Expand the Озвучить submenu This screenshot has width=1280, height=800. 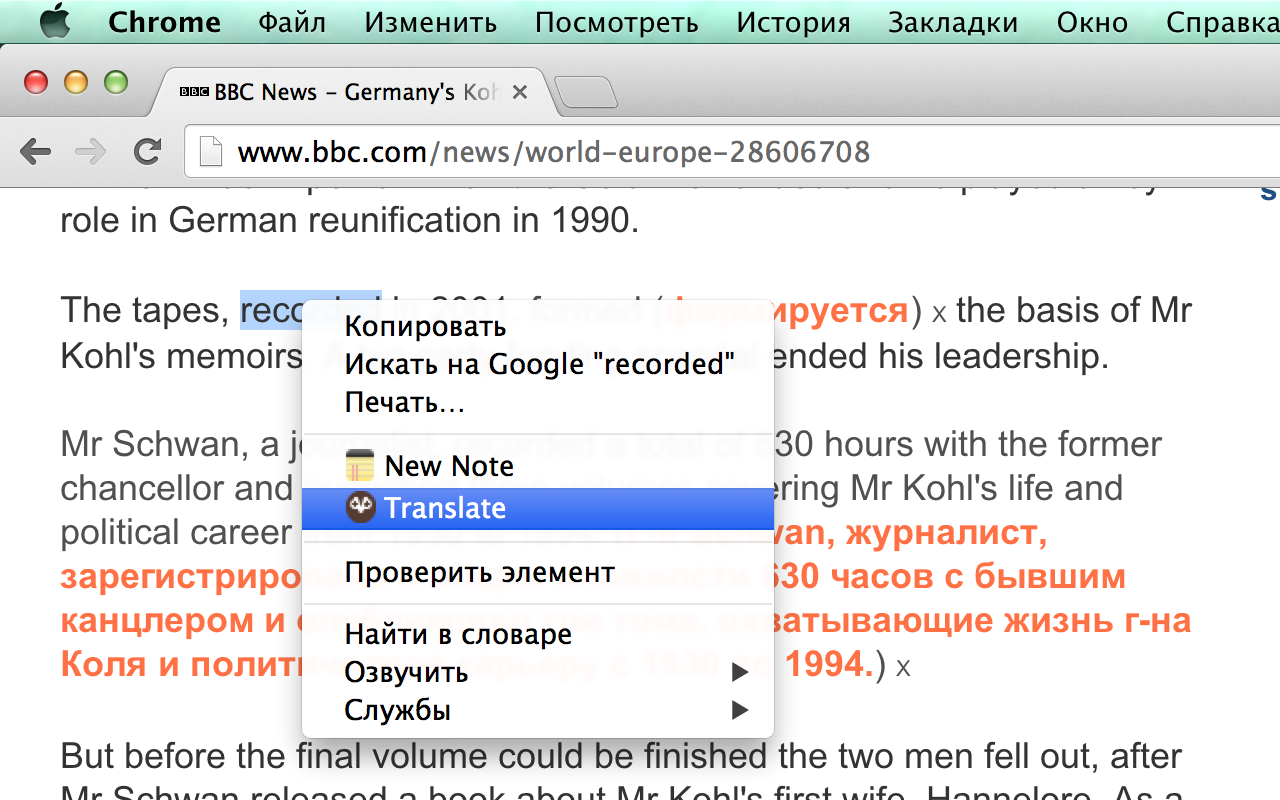click(538, 672)
